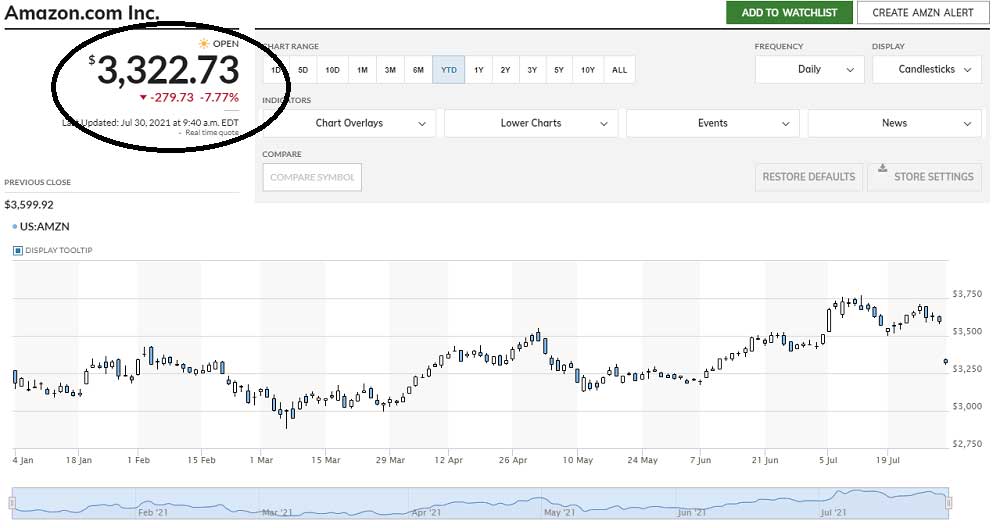The height and width of the screenshot is (528, 1000).
Task: Create an AMZN alert
Action: coord(922,12)
